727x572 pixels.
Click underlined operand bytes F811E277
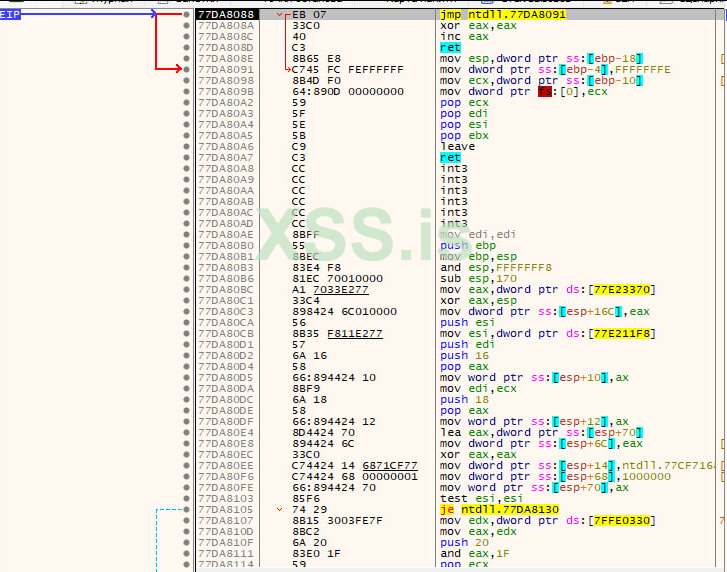tap(355, 334)
